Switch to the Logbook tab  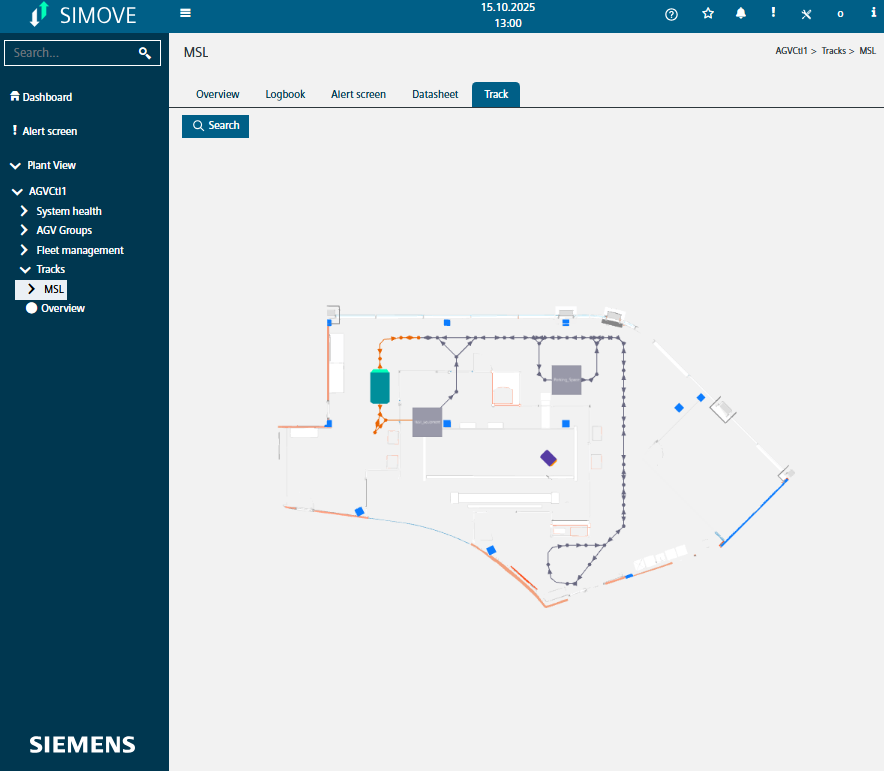point(285,94)
